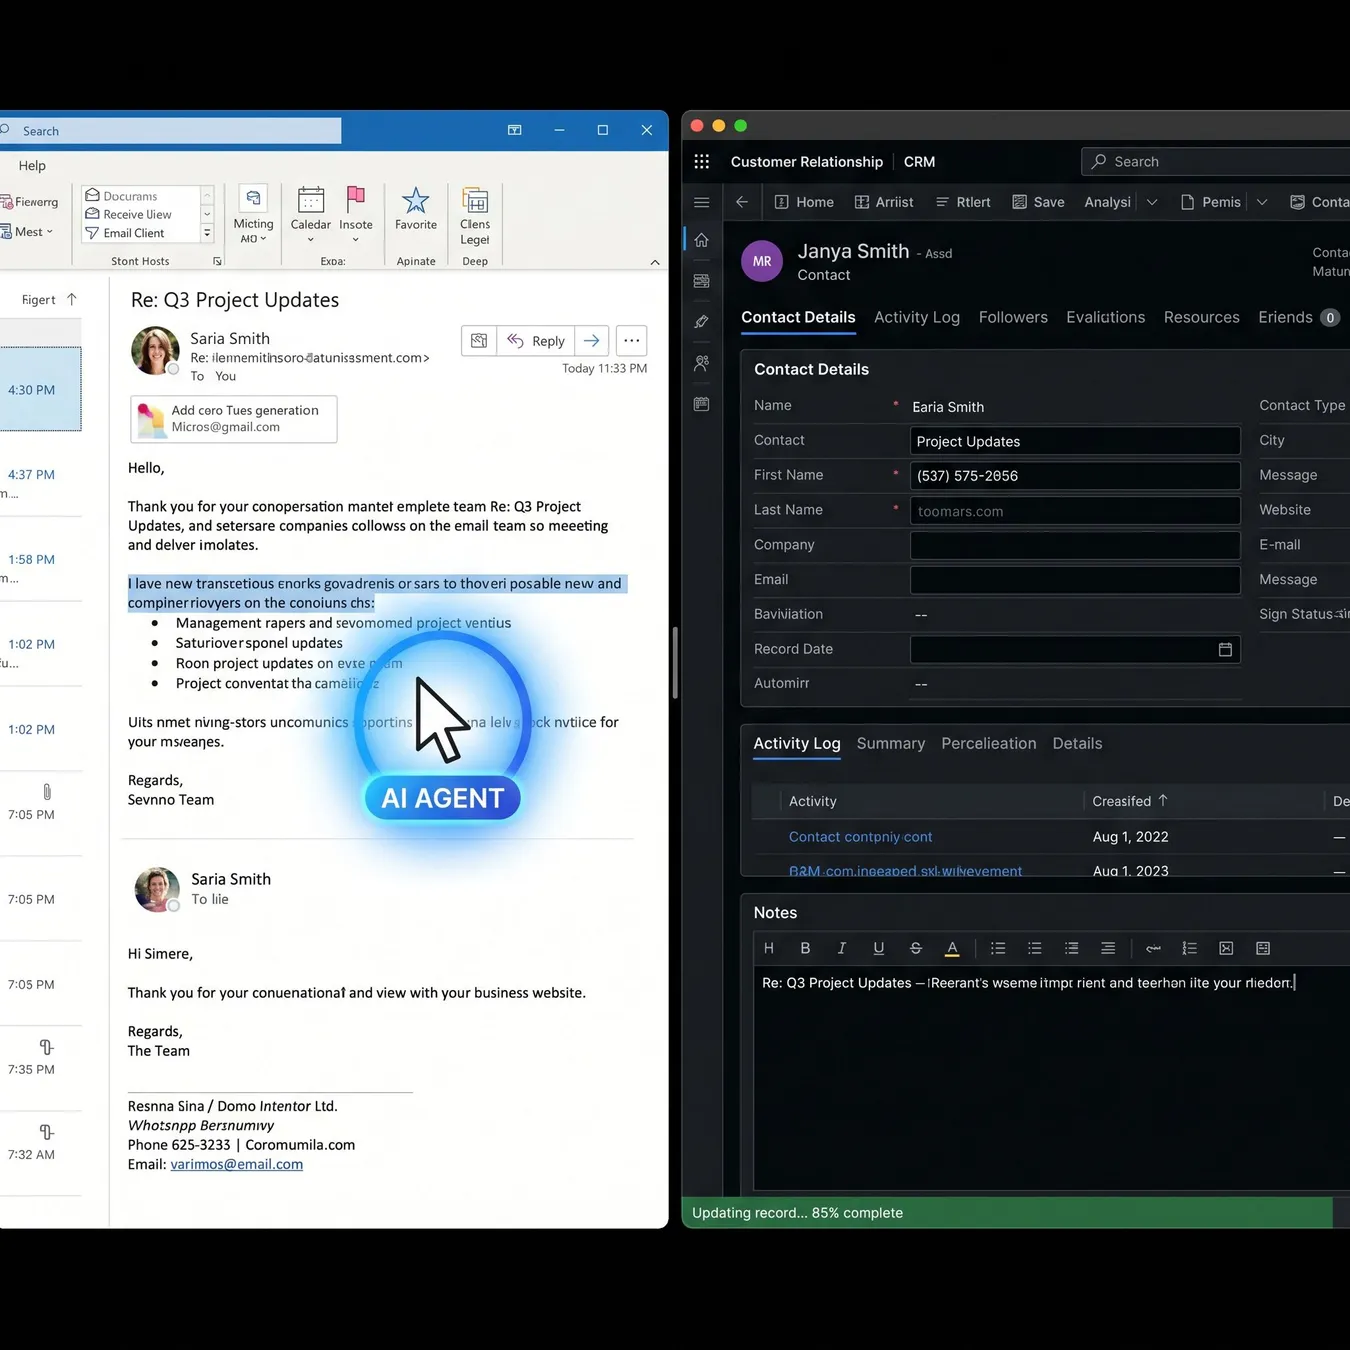Click Email Client in Outlook ribbon
The height and width of the screenshot is (1350, 1350).
pyautogui.click(x=125, y=233)
